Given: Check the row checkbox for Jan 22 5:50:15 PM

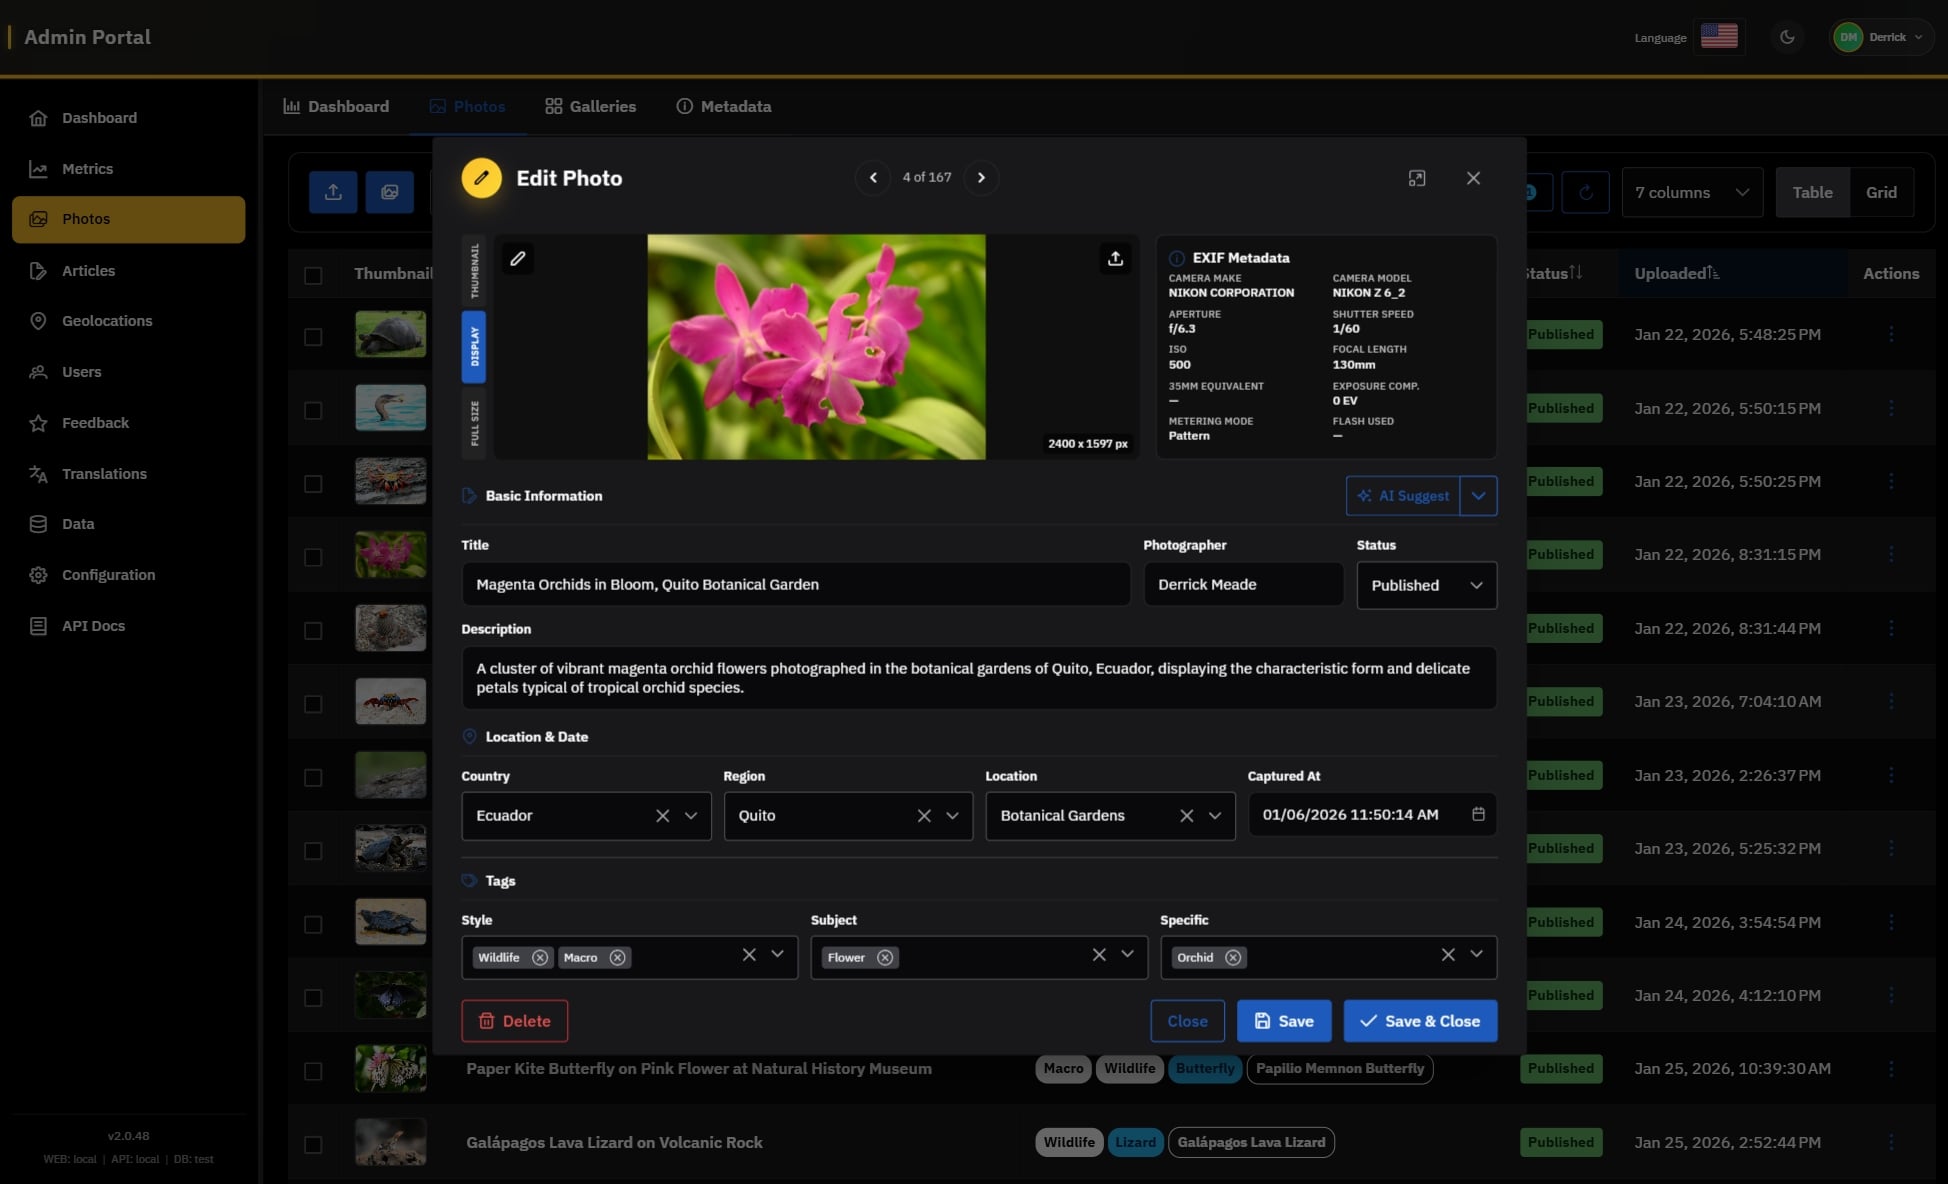Looking at the screenshot, I should click(x=313, y=410).
